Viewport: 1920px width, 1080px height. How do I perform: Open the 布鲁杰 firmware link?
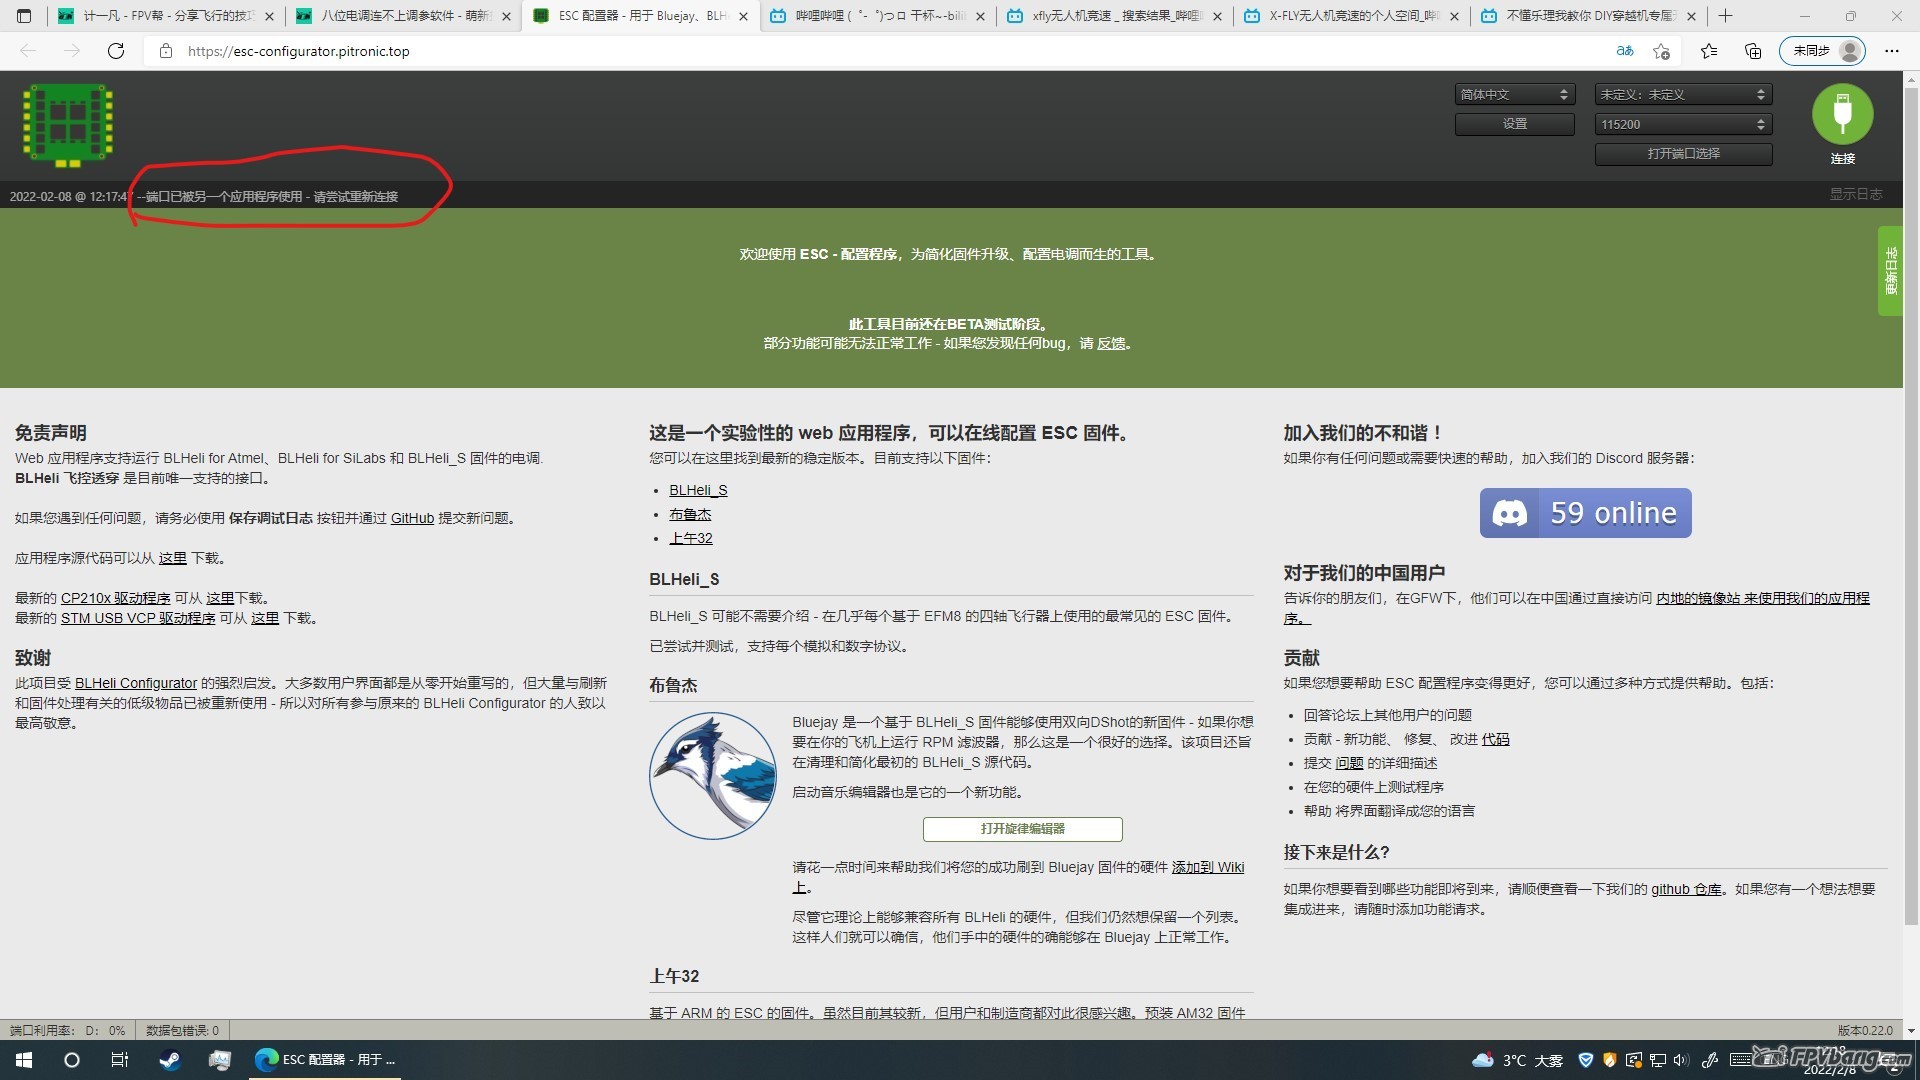click(x=690, y=514)
